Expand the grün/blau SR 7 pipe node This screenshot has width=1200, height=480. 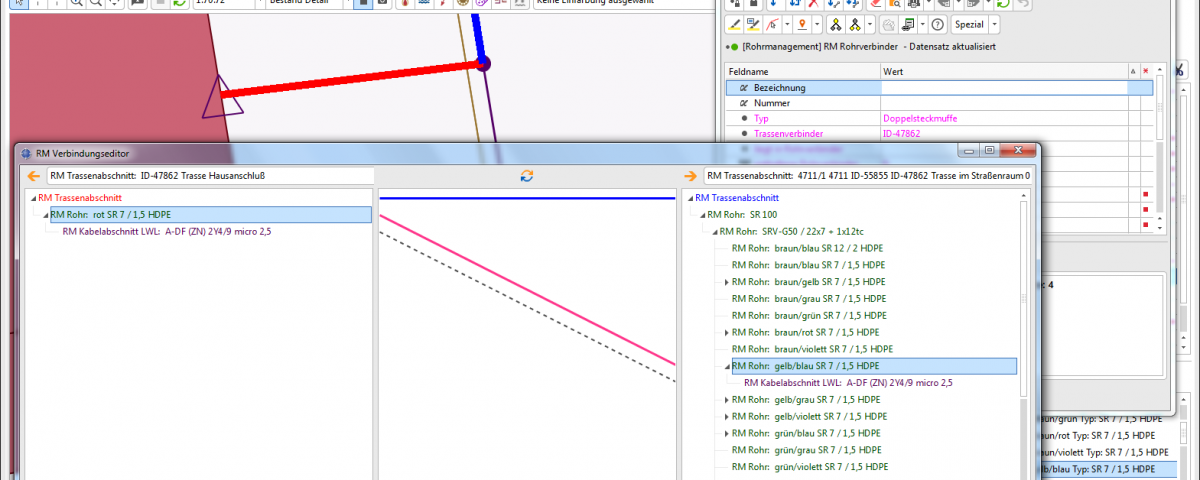tap(727, 433)
